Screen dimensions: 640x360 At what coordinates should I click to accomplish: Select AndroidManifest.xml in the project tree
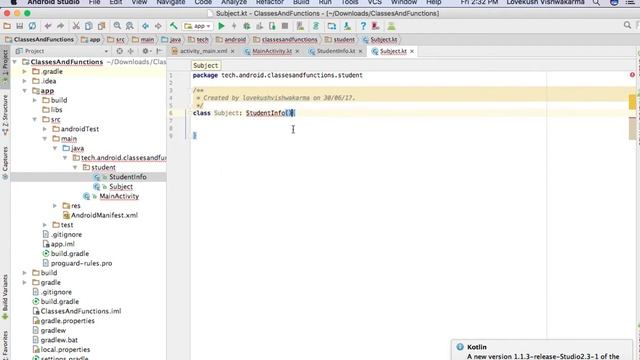[104, 215]
